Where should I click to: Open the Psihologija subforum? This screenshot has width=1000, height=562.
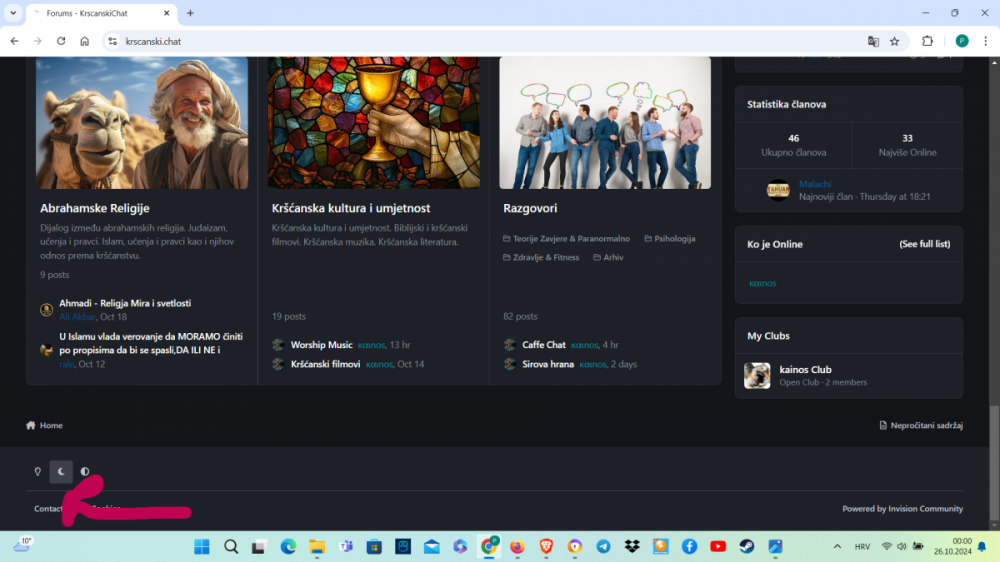click(x=674, y=239)
